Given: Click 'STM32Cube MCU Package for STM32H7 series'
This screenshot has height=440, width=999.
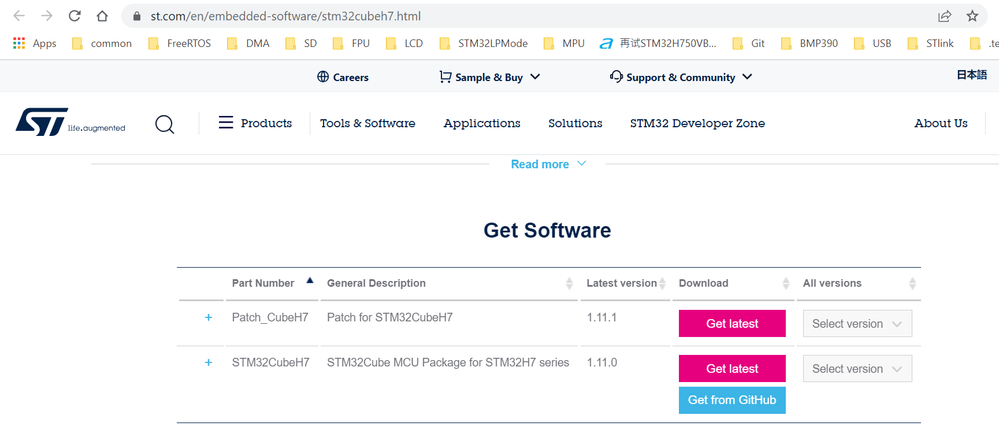Looking at the screenshot, I should (448, 362).
